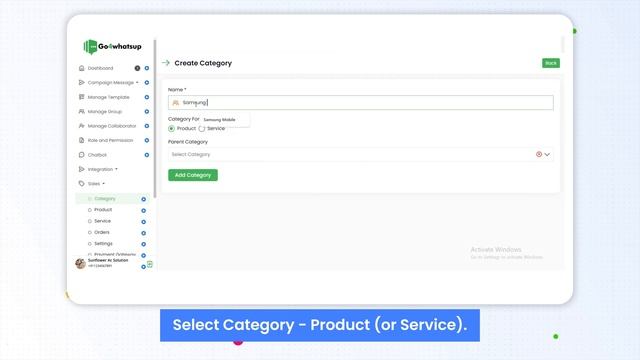Click the icon inside the Name field

[176, 102]
